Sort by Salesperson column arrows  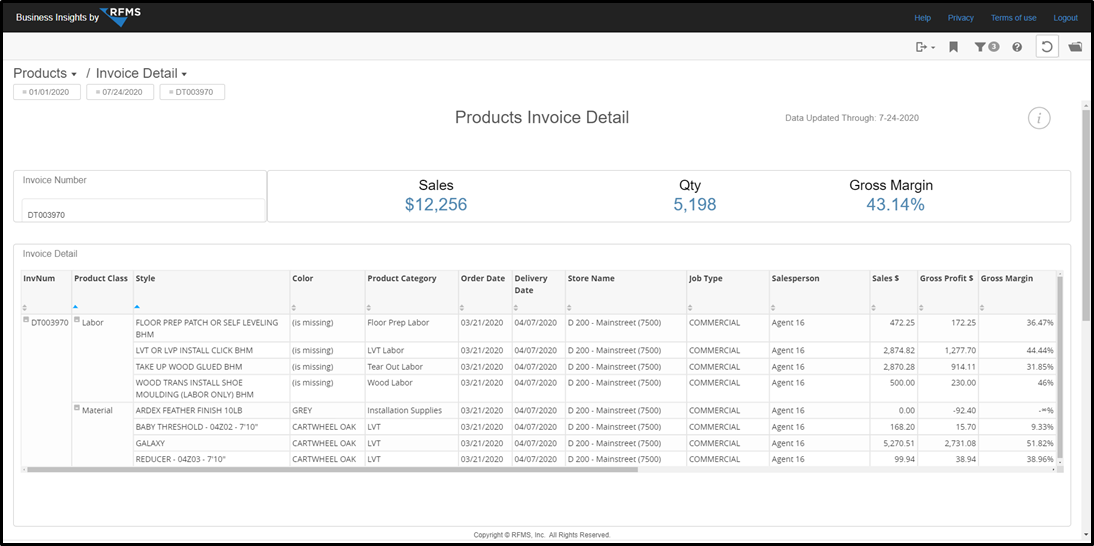click(x=774, y=307)
